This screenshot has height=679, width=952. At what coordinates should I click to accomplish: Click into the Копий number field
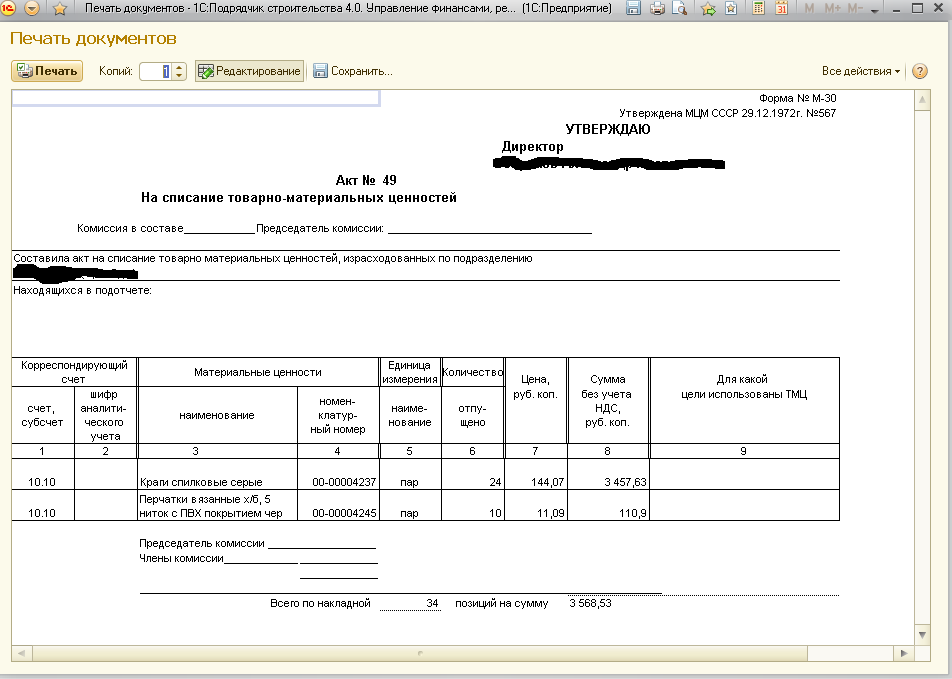(155, 71)
